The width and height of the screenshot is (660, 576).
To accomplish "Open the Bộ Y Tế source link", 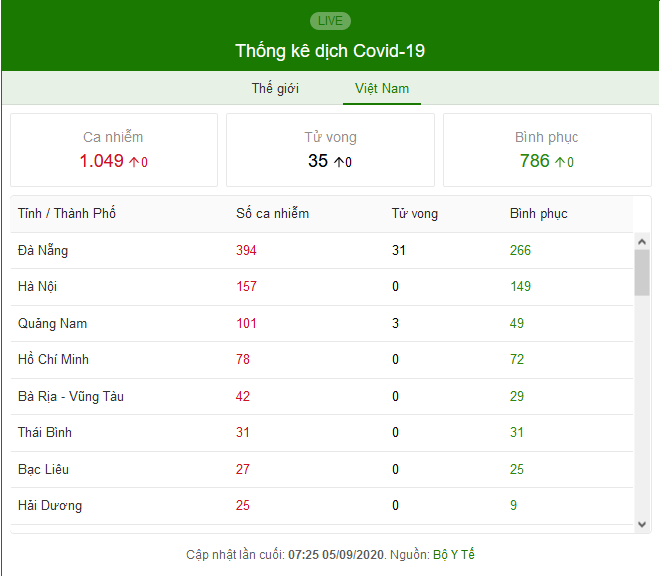I will 454,555.
